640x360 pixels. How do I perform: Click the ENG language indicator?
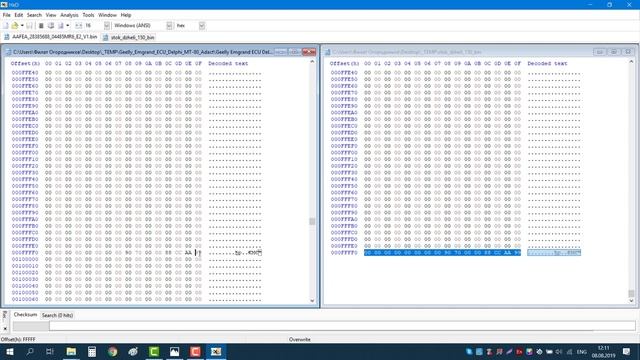[x=582, y=351]
